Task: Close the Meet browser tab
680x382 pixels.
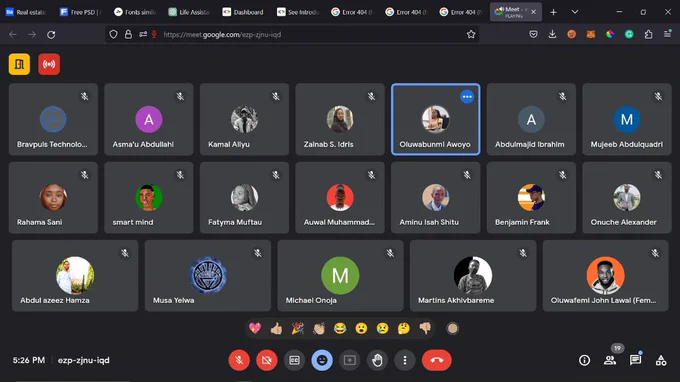Action: pos(533,12)
